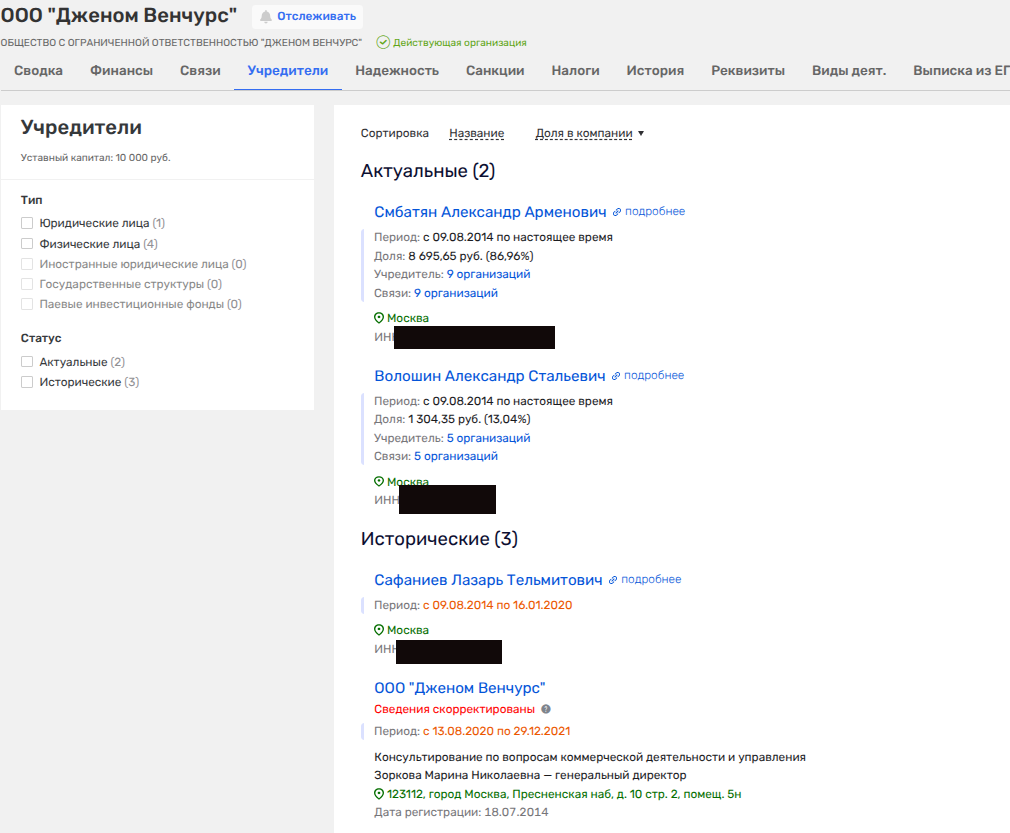This screenshot has height=833, width=1010.
Task: Open the Доля в компании sort dropdown
Action: [x=589, y=134]
